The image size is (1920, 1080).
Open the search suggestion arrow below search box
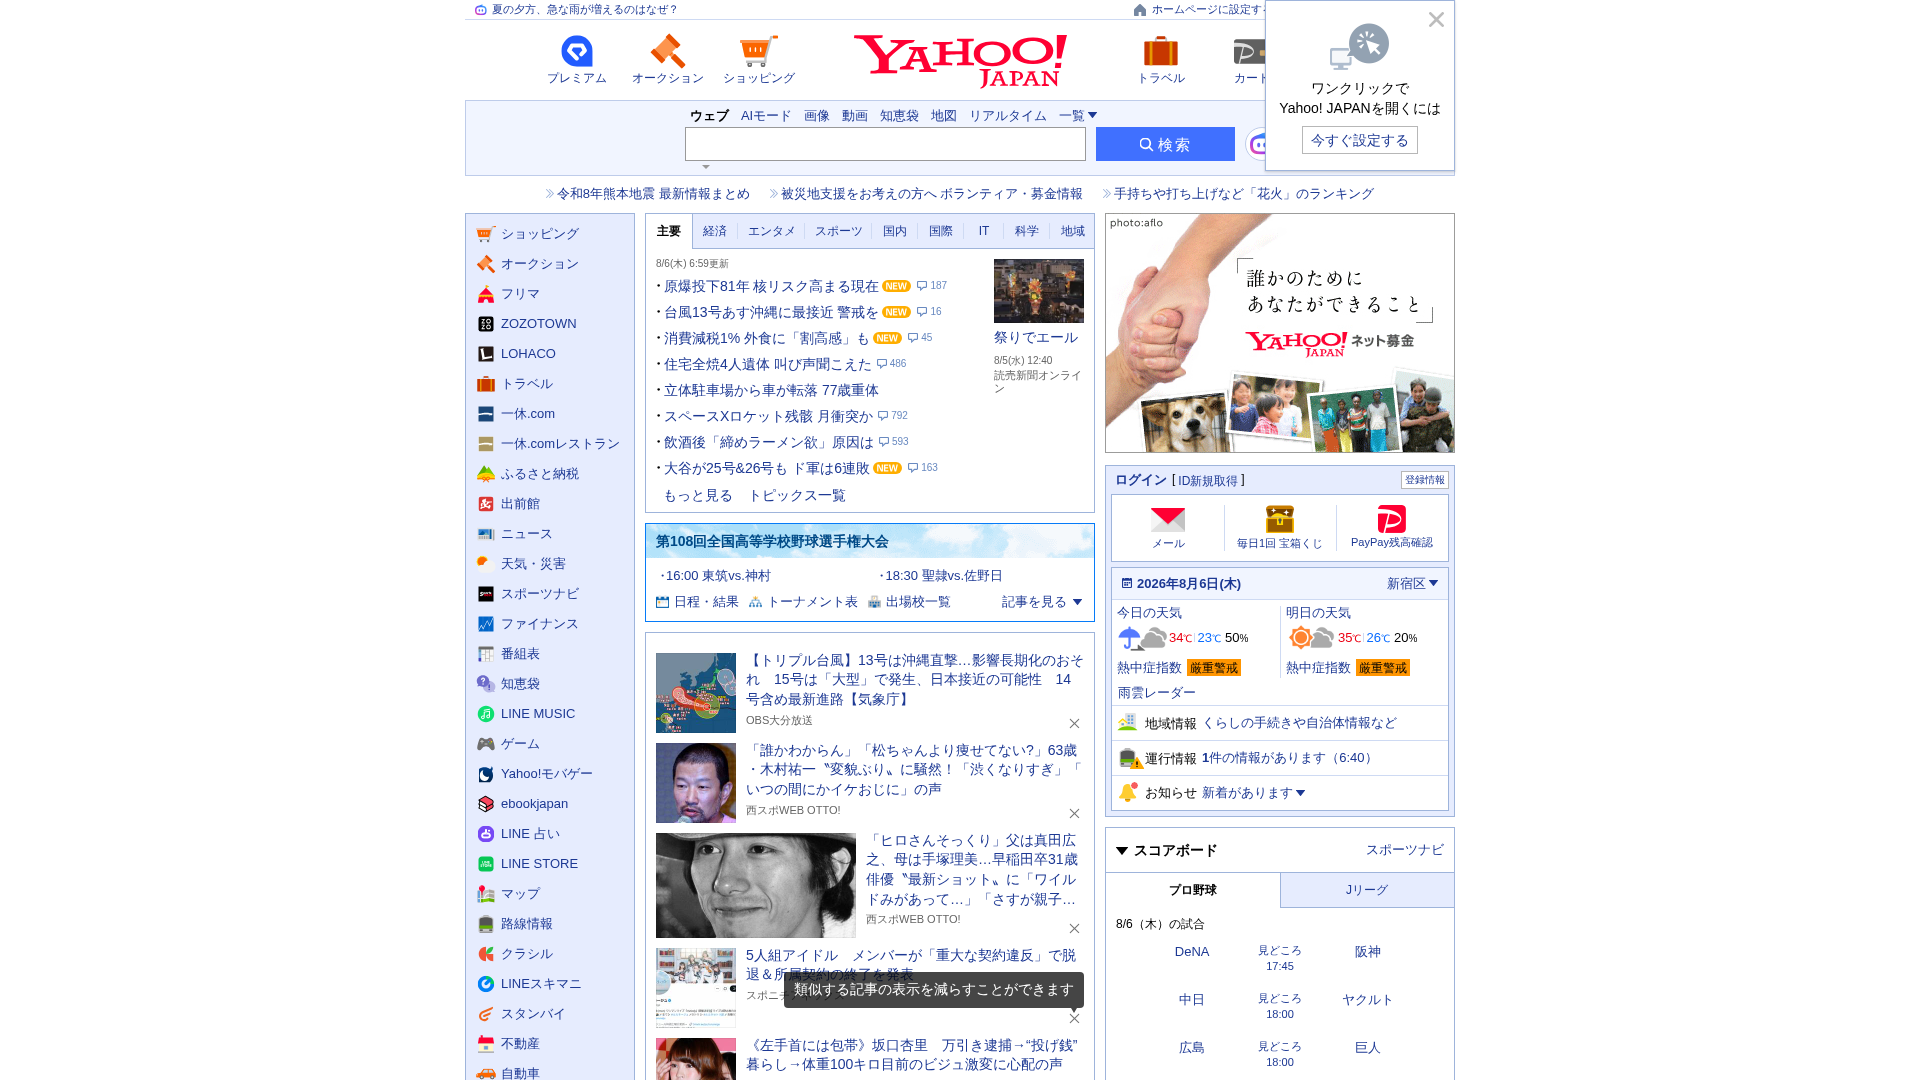pos(706,167)
